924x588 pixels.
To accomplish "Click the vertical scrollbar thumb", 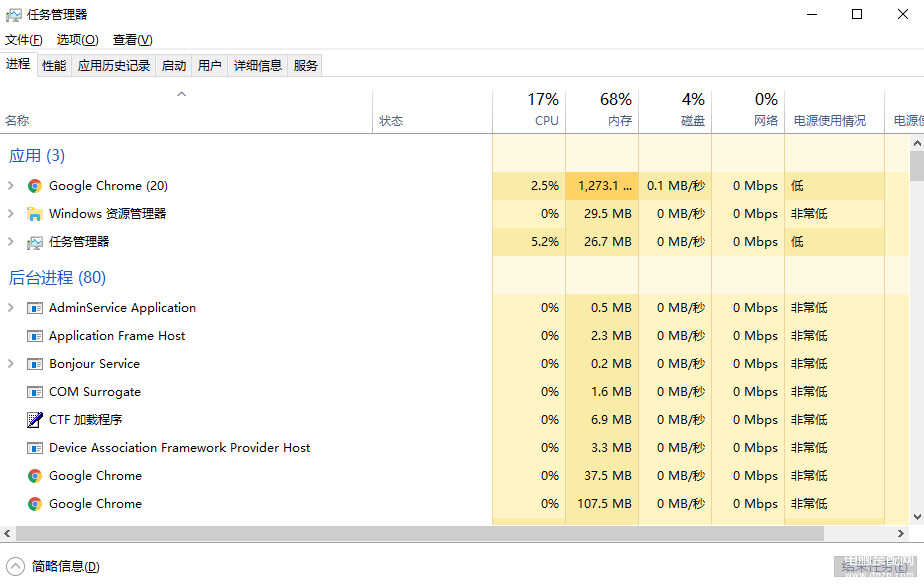I will click(916, 166).
